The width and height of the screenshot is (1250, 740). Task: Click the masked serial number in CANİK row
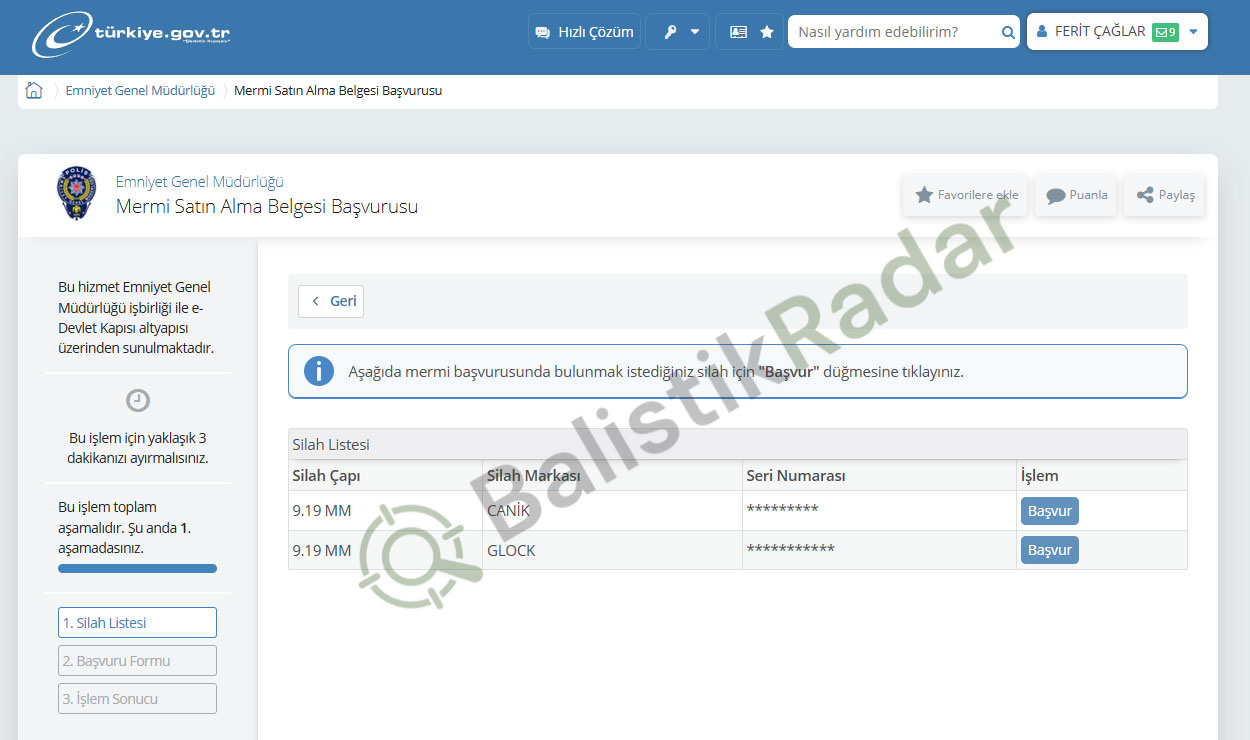(x=783, y=510)
